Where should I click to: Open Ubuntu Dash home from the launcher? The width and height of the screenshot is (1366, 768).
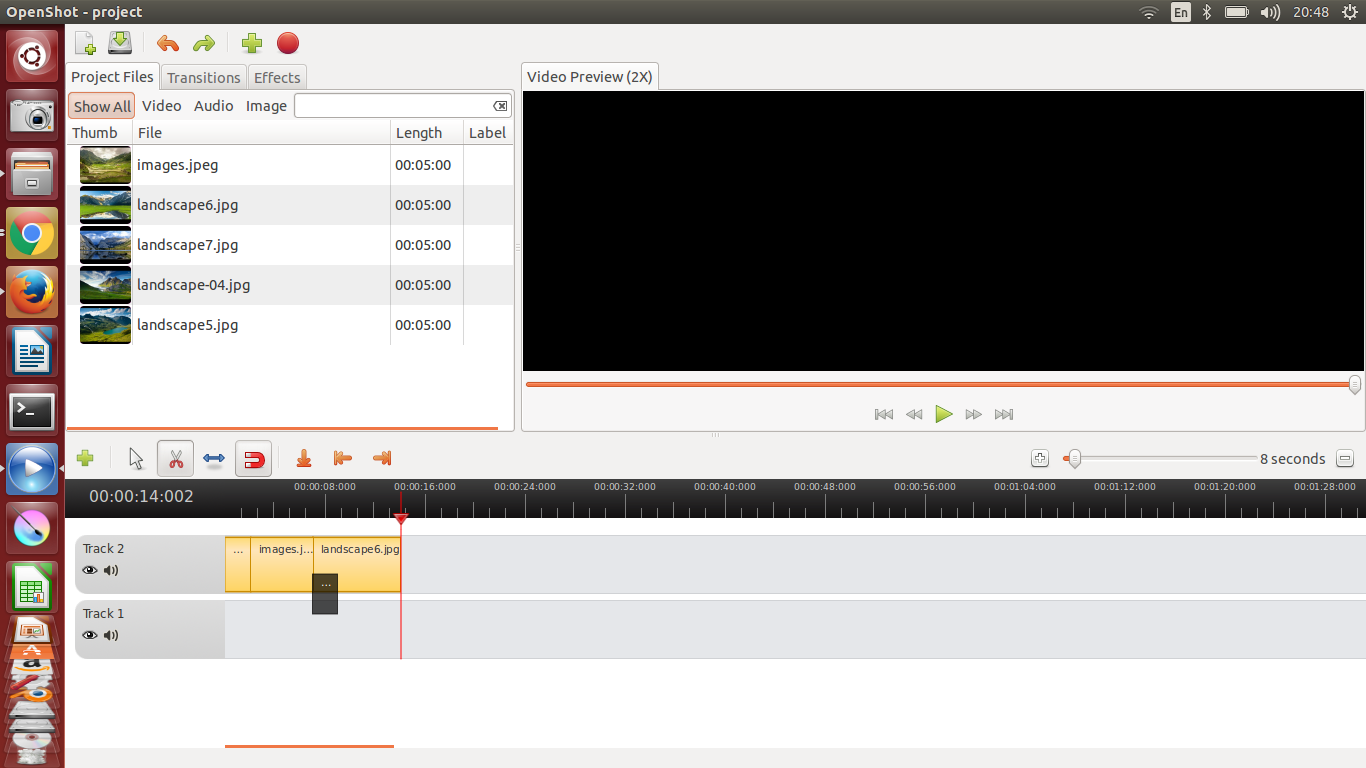pyautogui.click(x=32, y=56)
